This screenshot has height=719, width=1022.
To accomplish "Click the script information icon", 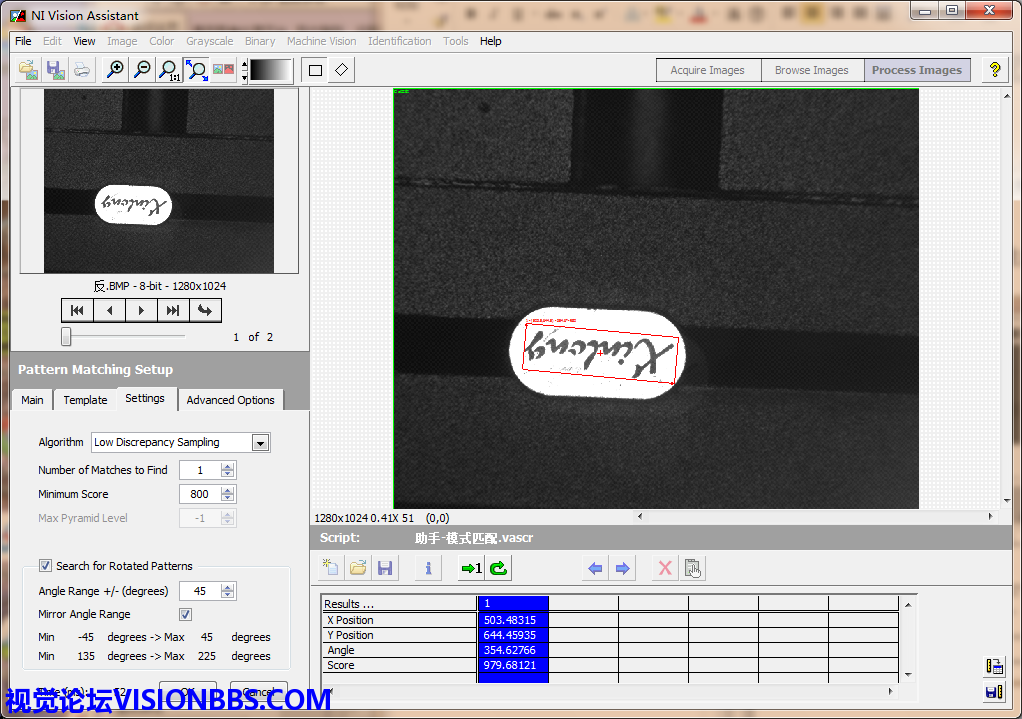I will 428,569.
